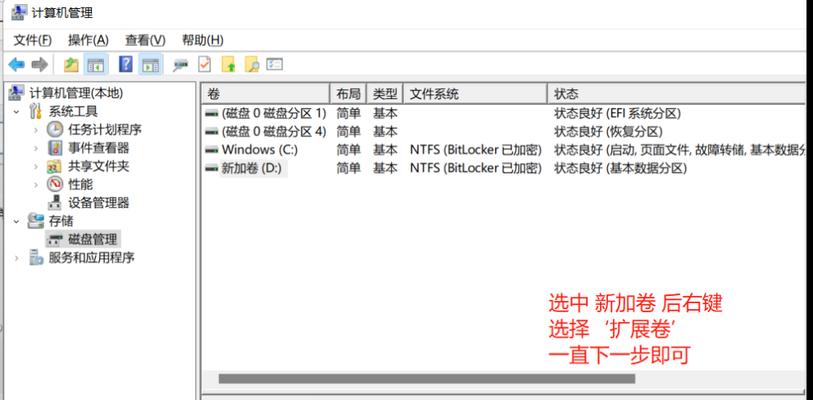Click the document with red checkmark icon
813x400 pixels.
pyautogui.click(x=205, y=65)
